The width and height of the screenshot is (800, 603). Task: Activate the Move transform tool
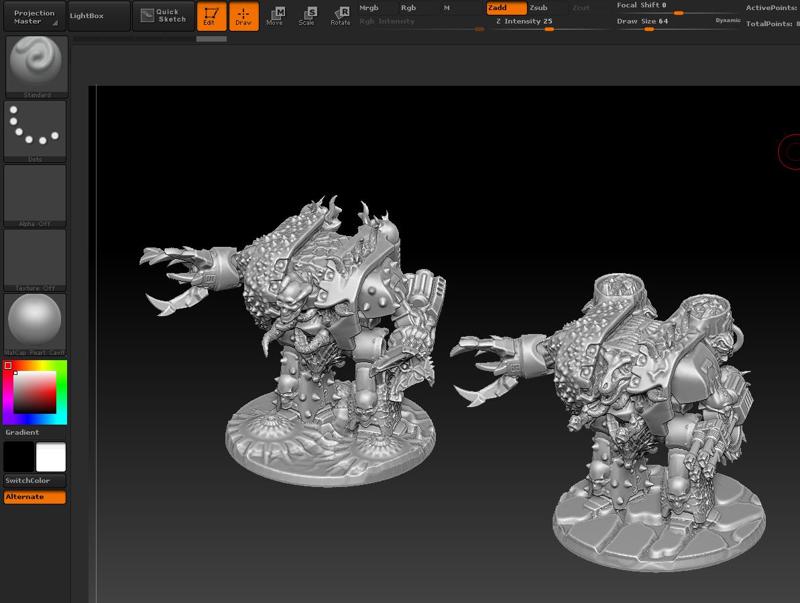pos(275,15)
